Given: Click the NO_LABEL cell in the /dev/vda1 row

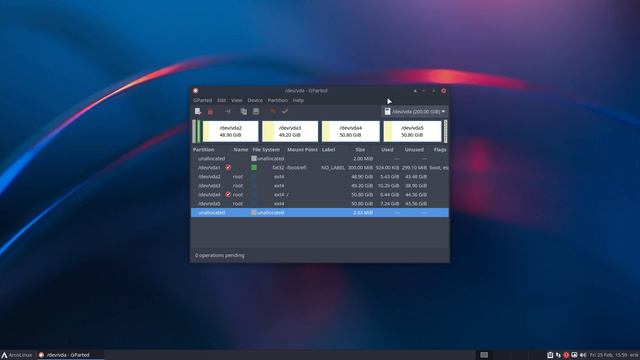Looking at the screenshot, I should click(x=333, y=168).
